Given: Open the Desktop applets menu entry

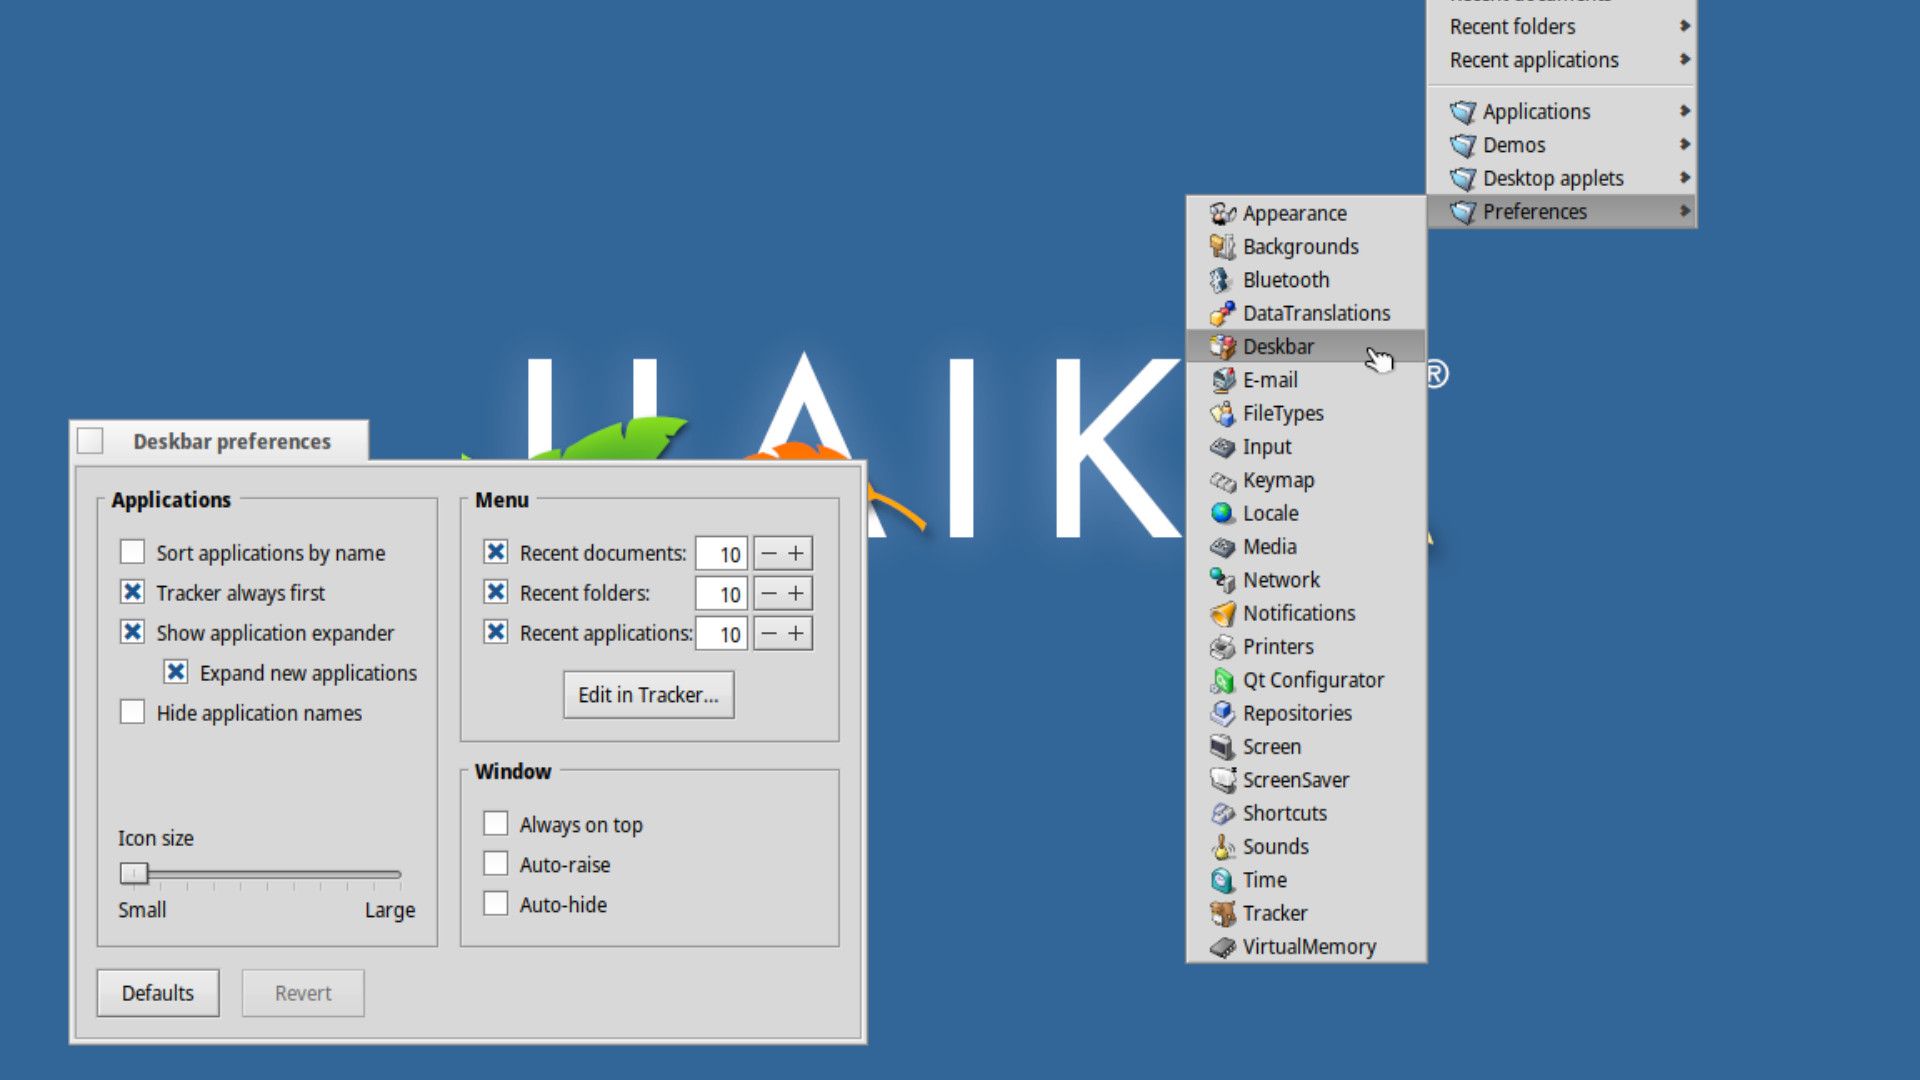Looking at the screenshot, I should (1561, 178).
